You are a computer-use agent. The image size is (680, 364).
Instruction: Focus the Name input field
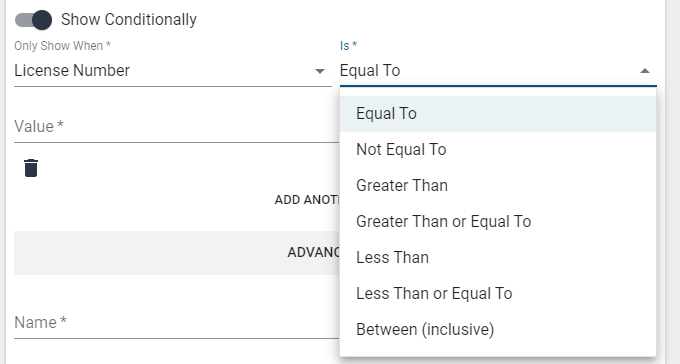tap(177, 323)
